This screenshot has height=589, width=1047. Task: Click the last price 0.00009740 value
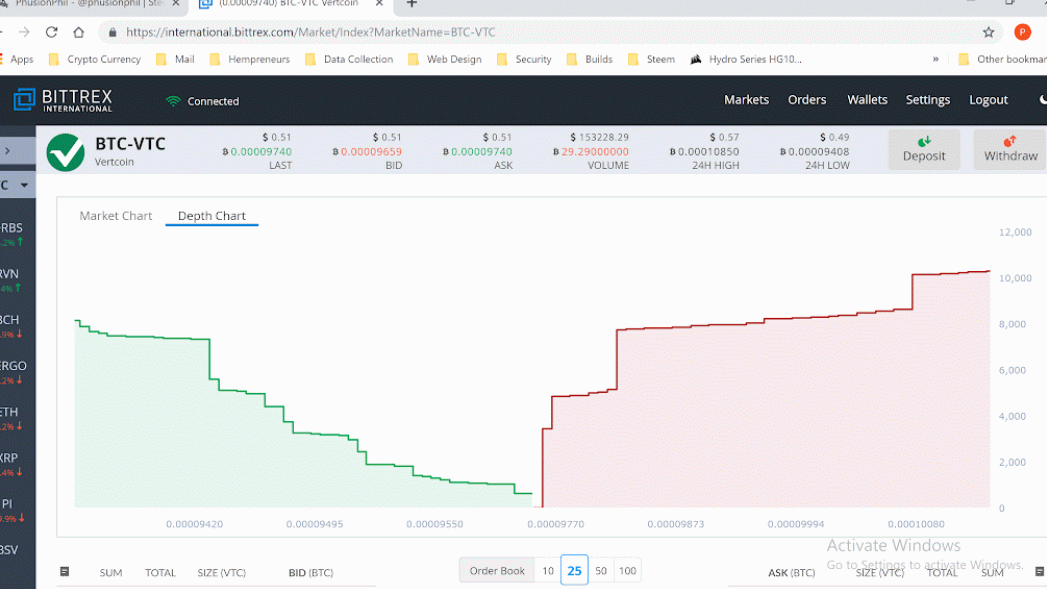(x=257, y=152)
